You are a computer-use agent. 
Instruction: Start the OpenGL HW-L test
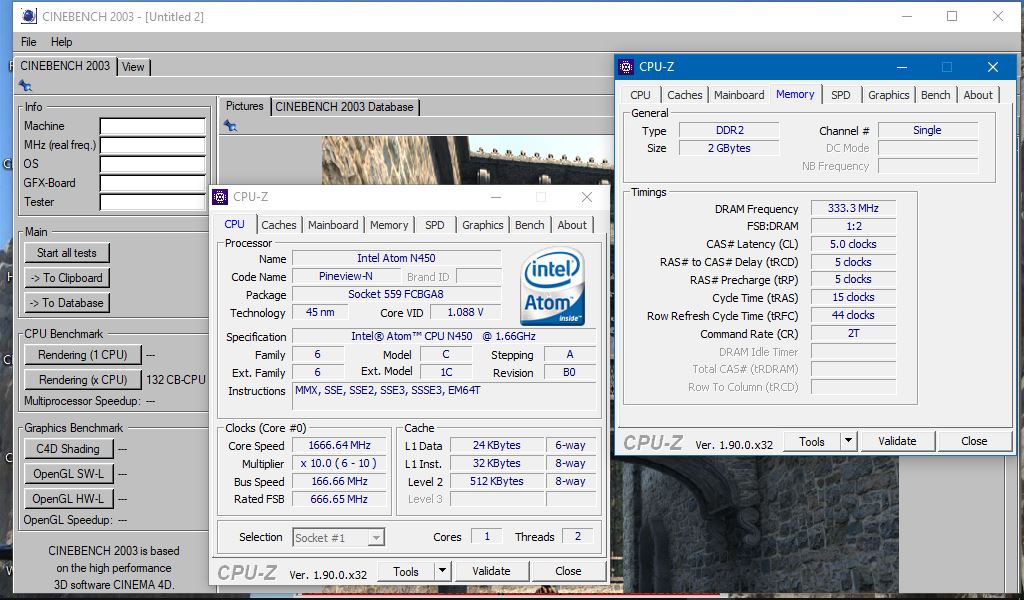[68, 498]
